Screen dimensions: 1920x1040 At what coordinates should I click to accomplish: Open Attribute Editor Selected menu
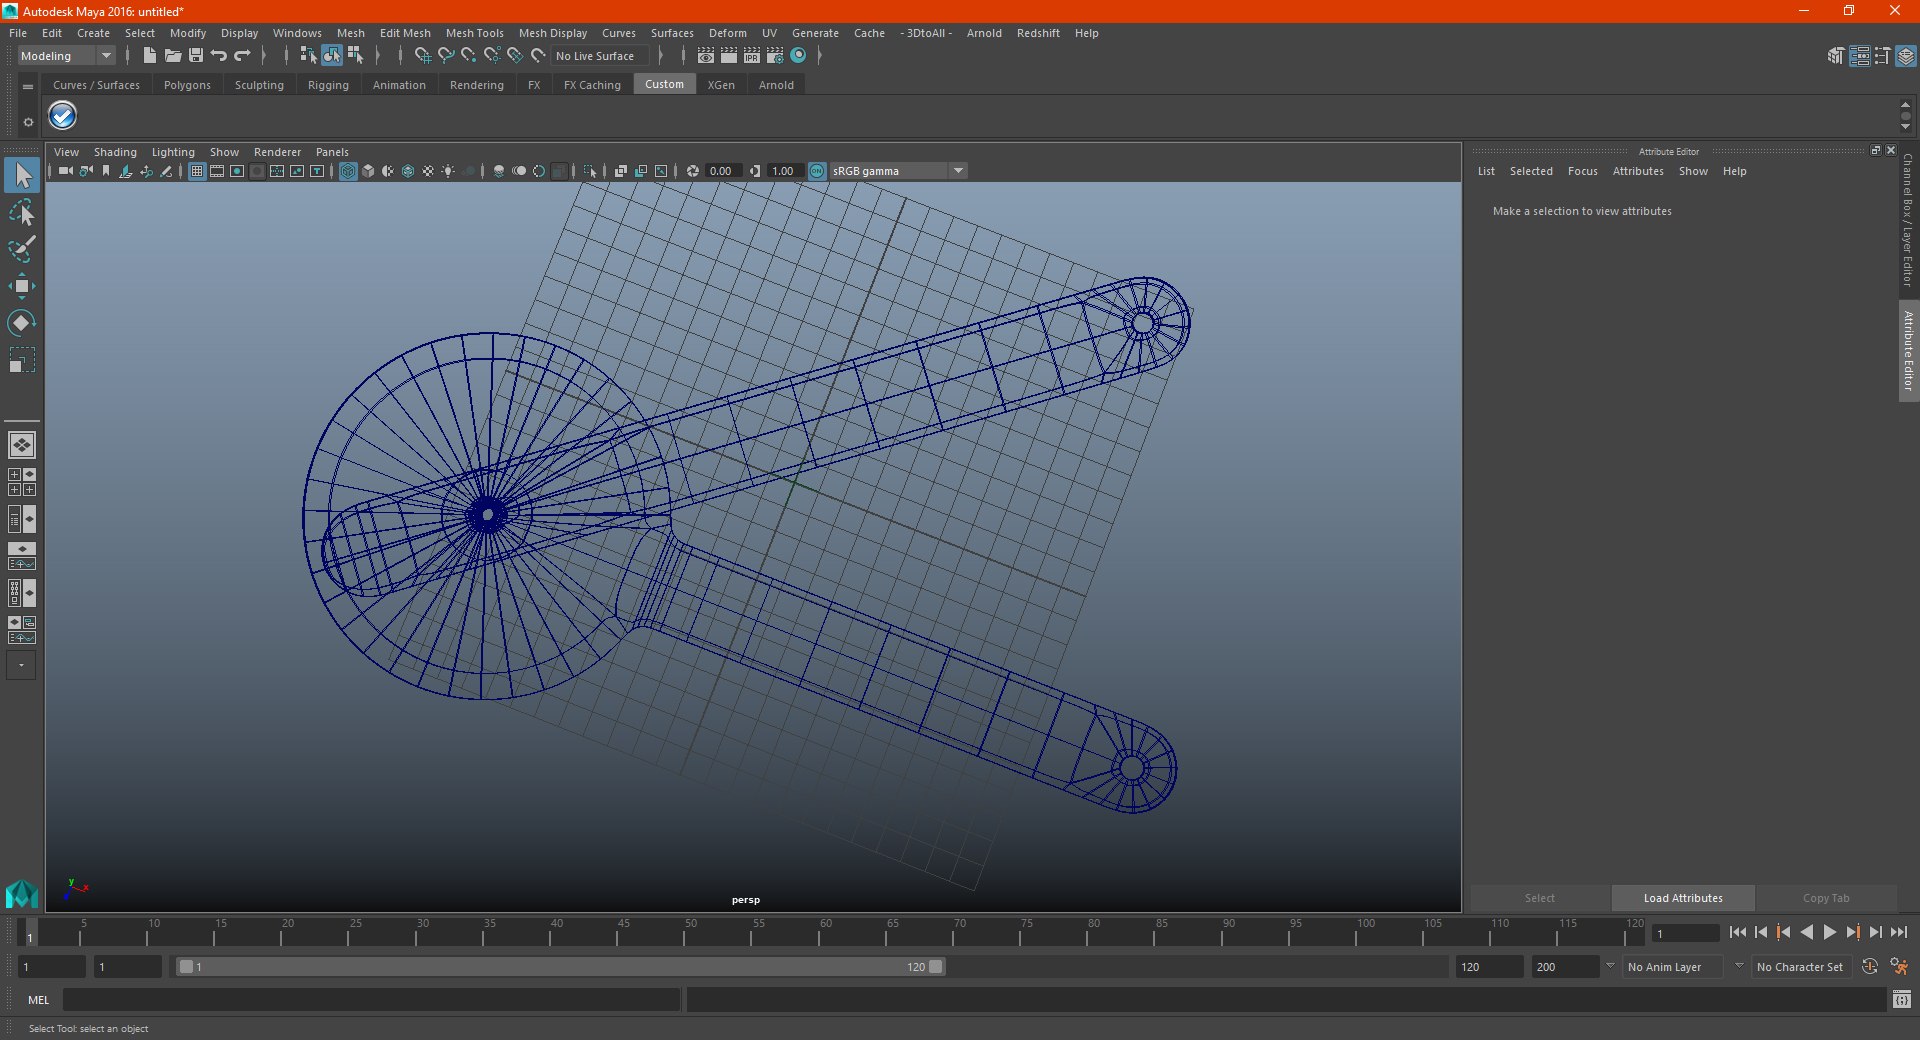coord(1531,171)
